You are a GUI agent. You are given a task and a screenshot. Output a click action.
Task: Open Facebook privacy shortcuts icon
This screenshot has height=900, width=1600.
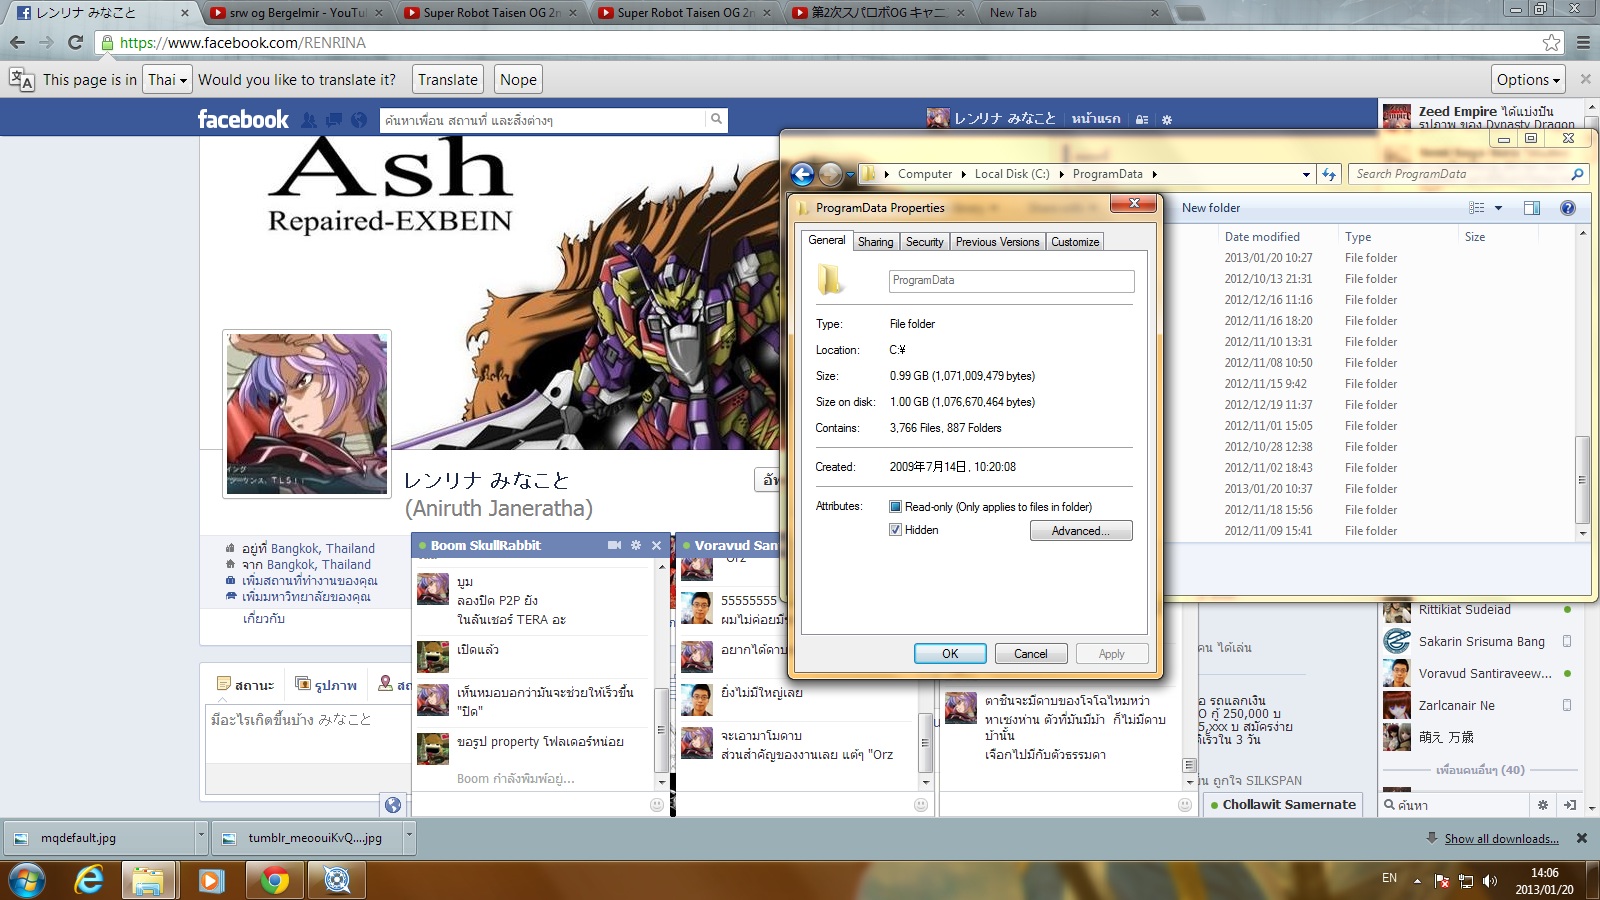[1142, 119]
